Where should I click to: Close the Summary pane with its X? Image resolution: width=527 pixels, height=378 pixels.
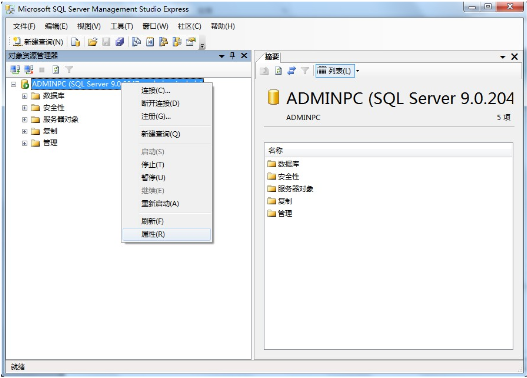click(514, 57)
